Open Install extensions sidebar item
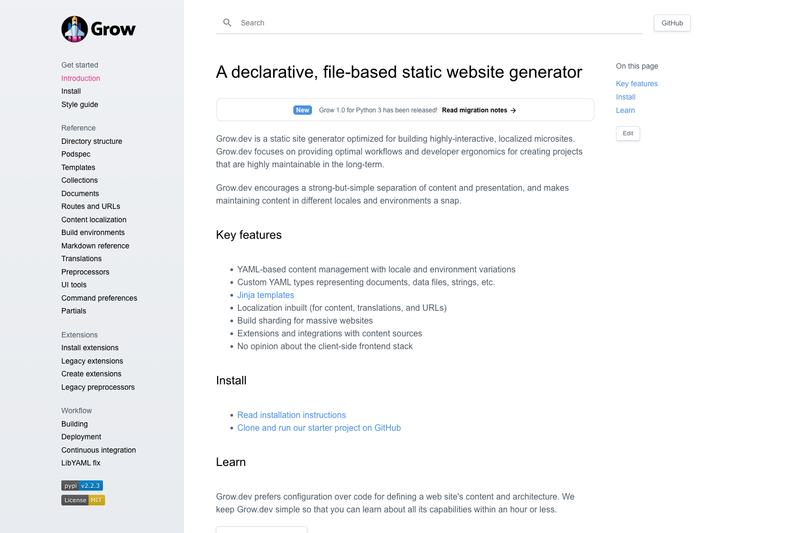Viewport: 800px width, 533px height. pyautogui.click(x=90, y=348)
